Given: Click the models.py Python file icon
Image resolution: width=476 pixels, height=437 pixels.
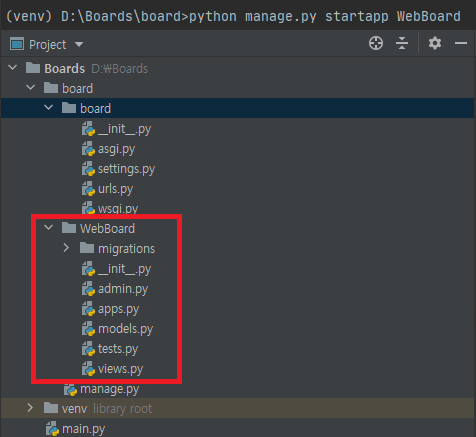Looking at the screenshot, I should 88,328.
